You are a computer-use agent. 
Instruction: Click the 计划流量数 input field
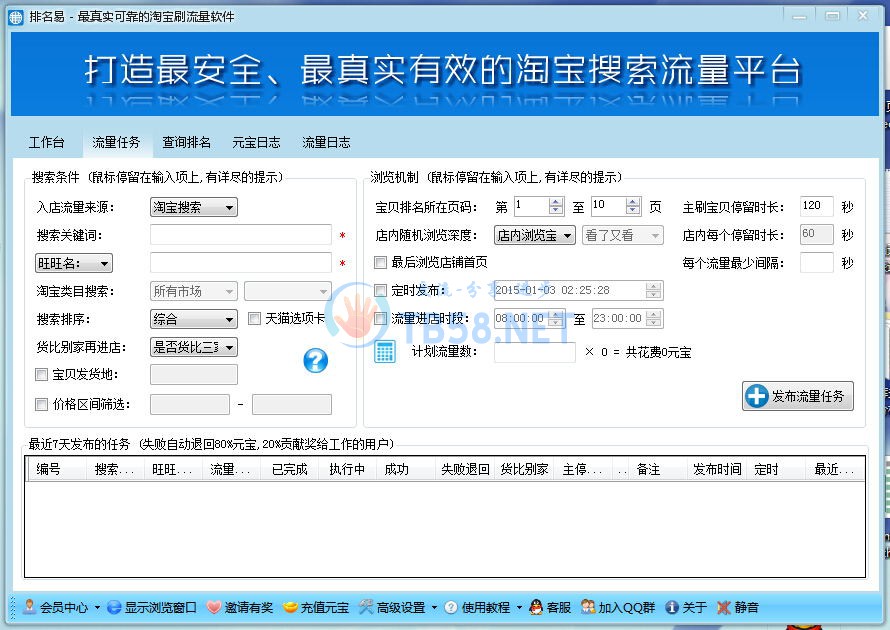coord(535,352)
